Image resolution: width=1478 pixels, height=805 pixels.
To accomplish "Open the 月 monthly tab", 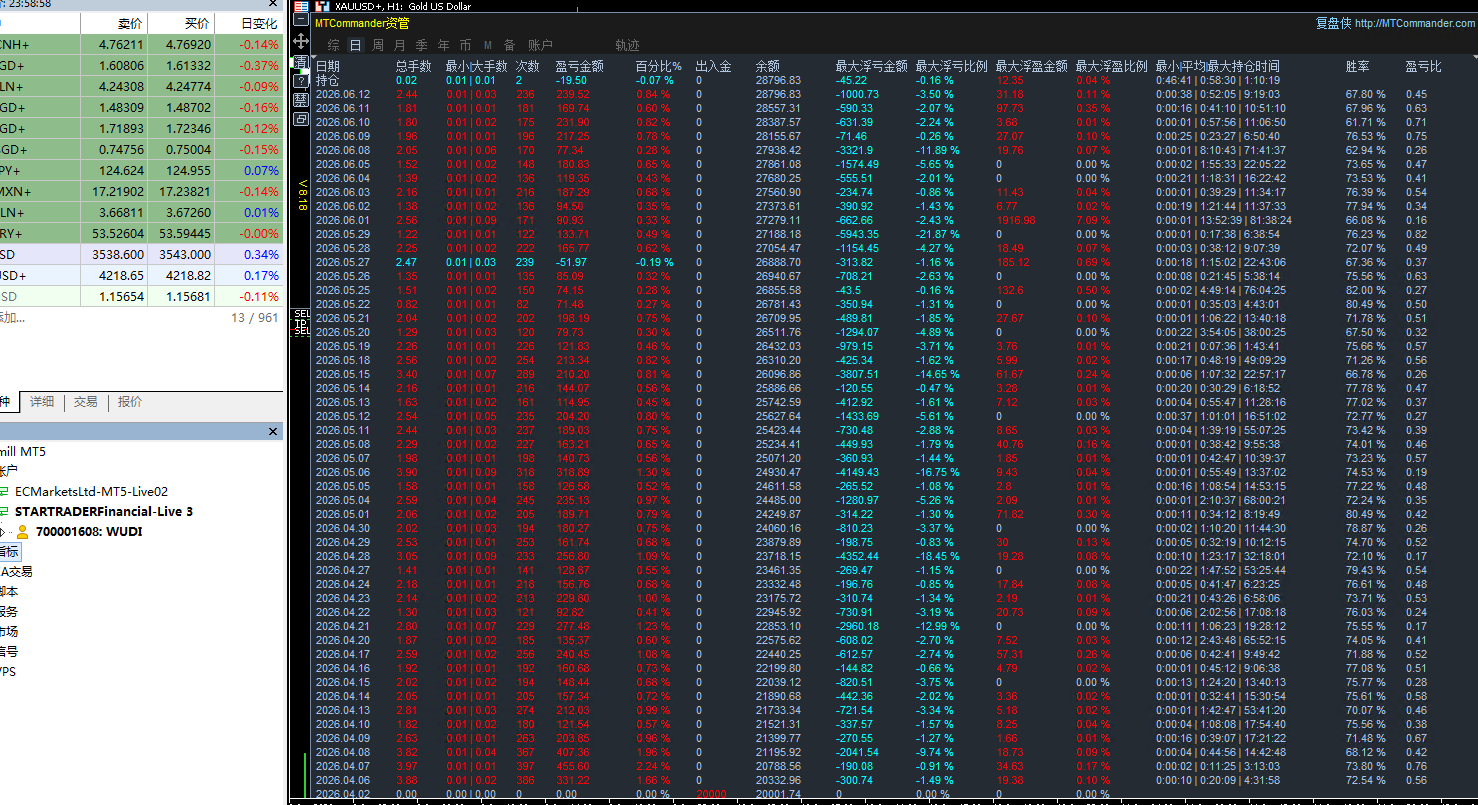I will point(400,45).
